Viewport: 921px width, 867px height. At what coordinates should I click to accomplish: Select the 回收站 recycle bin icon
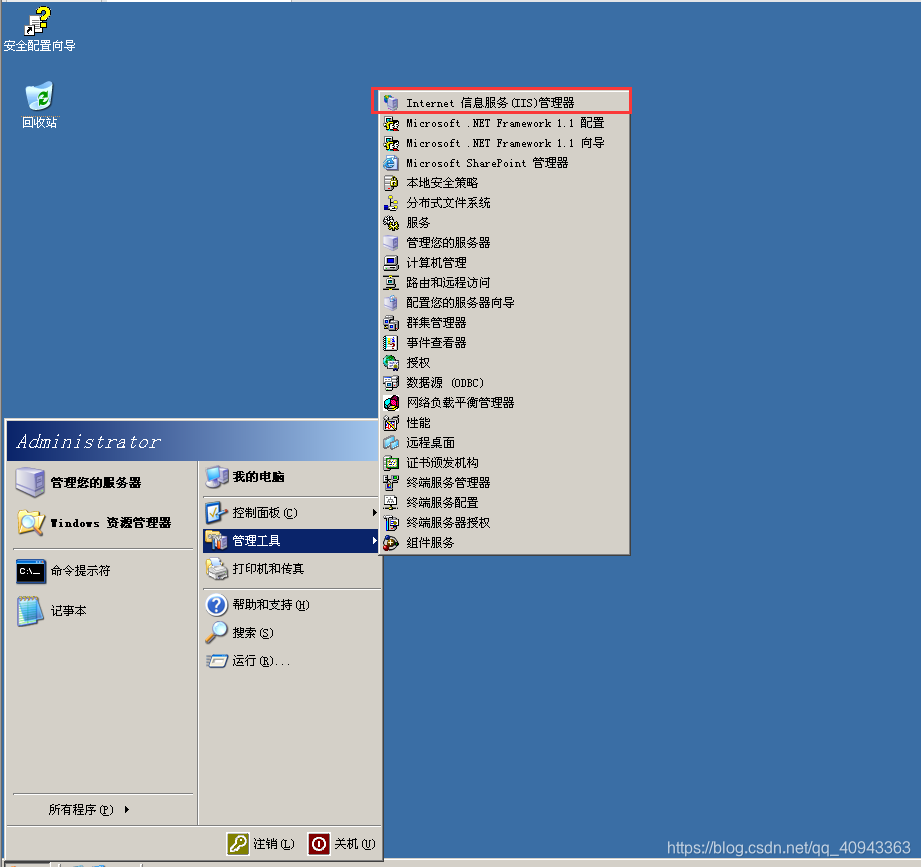39,96
